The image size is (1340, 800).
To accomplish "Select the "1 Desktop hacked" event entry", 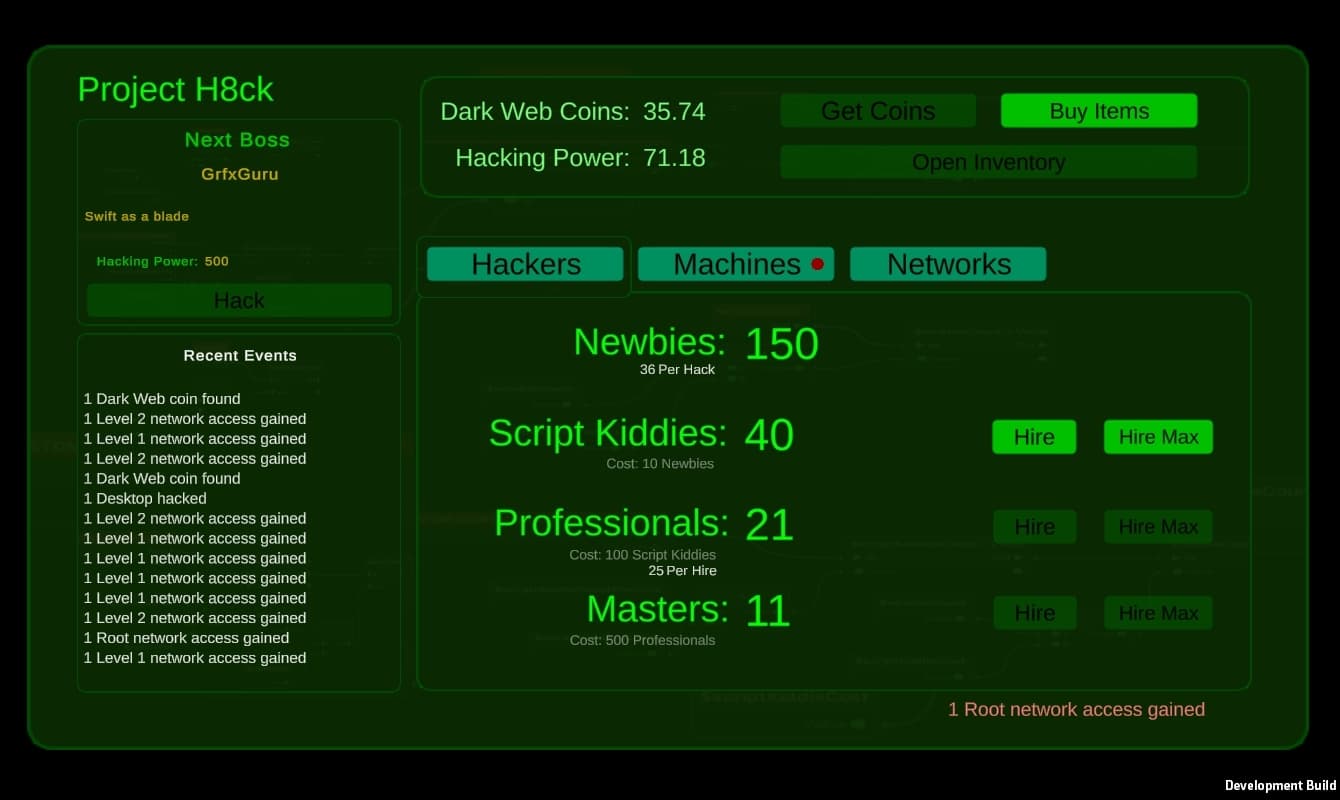I will 145,498.
